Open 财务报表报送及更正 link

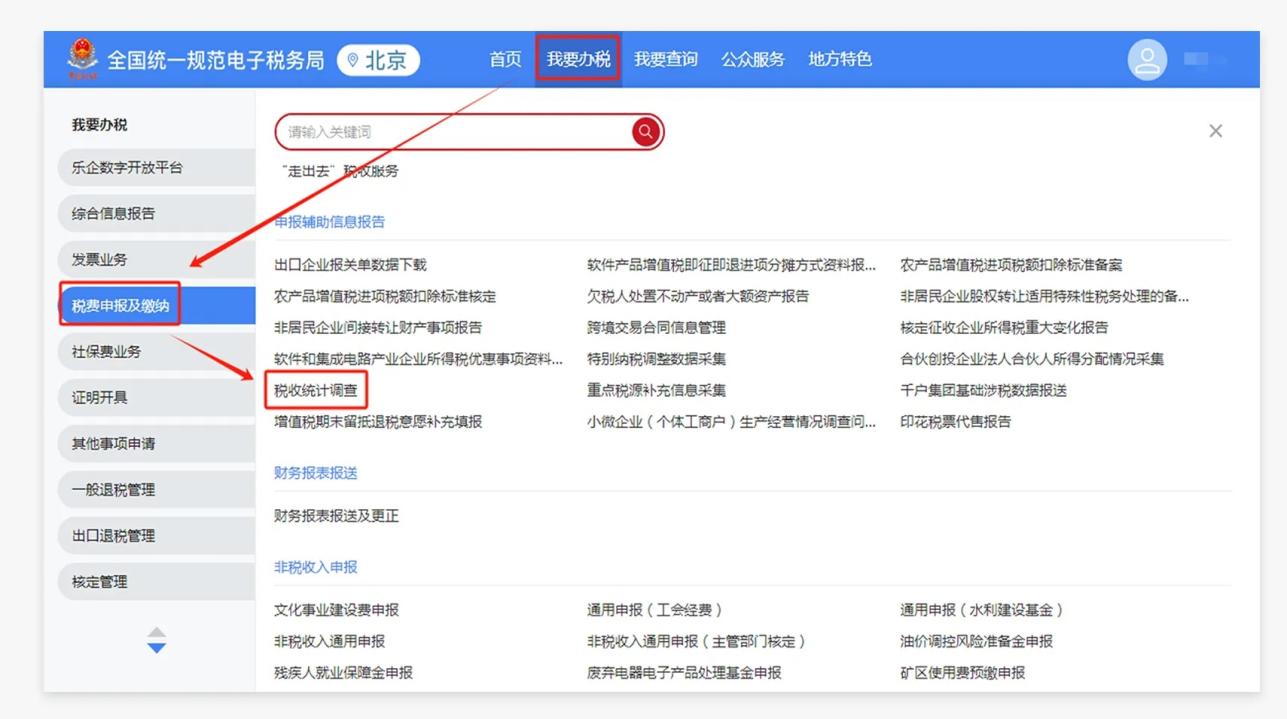click(337, 516)
